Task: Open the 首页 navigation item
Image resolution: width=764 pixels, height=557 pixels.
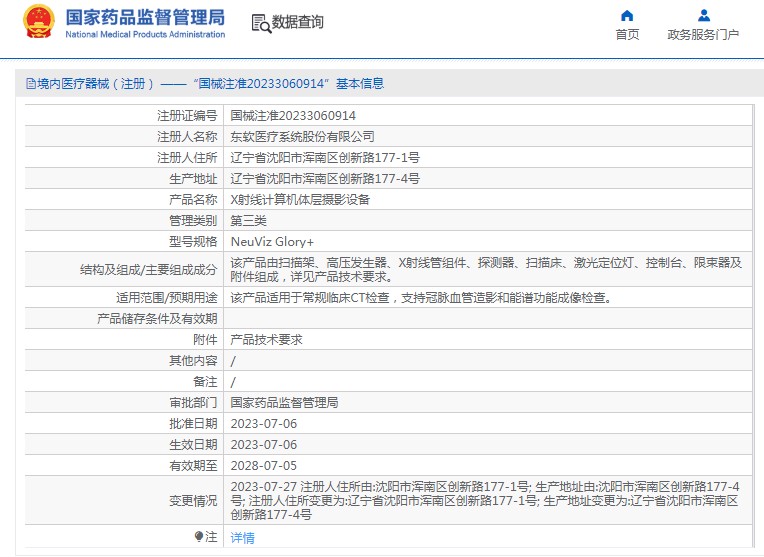Action: pyautogui.click(x=627, y=34)
